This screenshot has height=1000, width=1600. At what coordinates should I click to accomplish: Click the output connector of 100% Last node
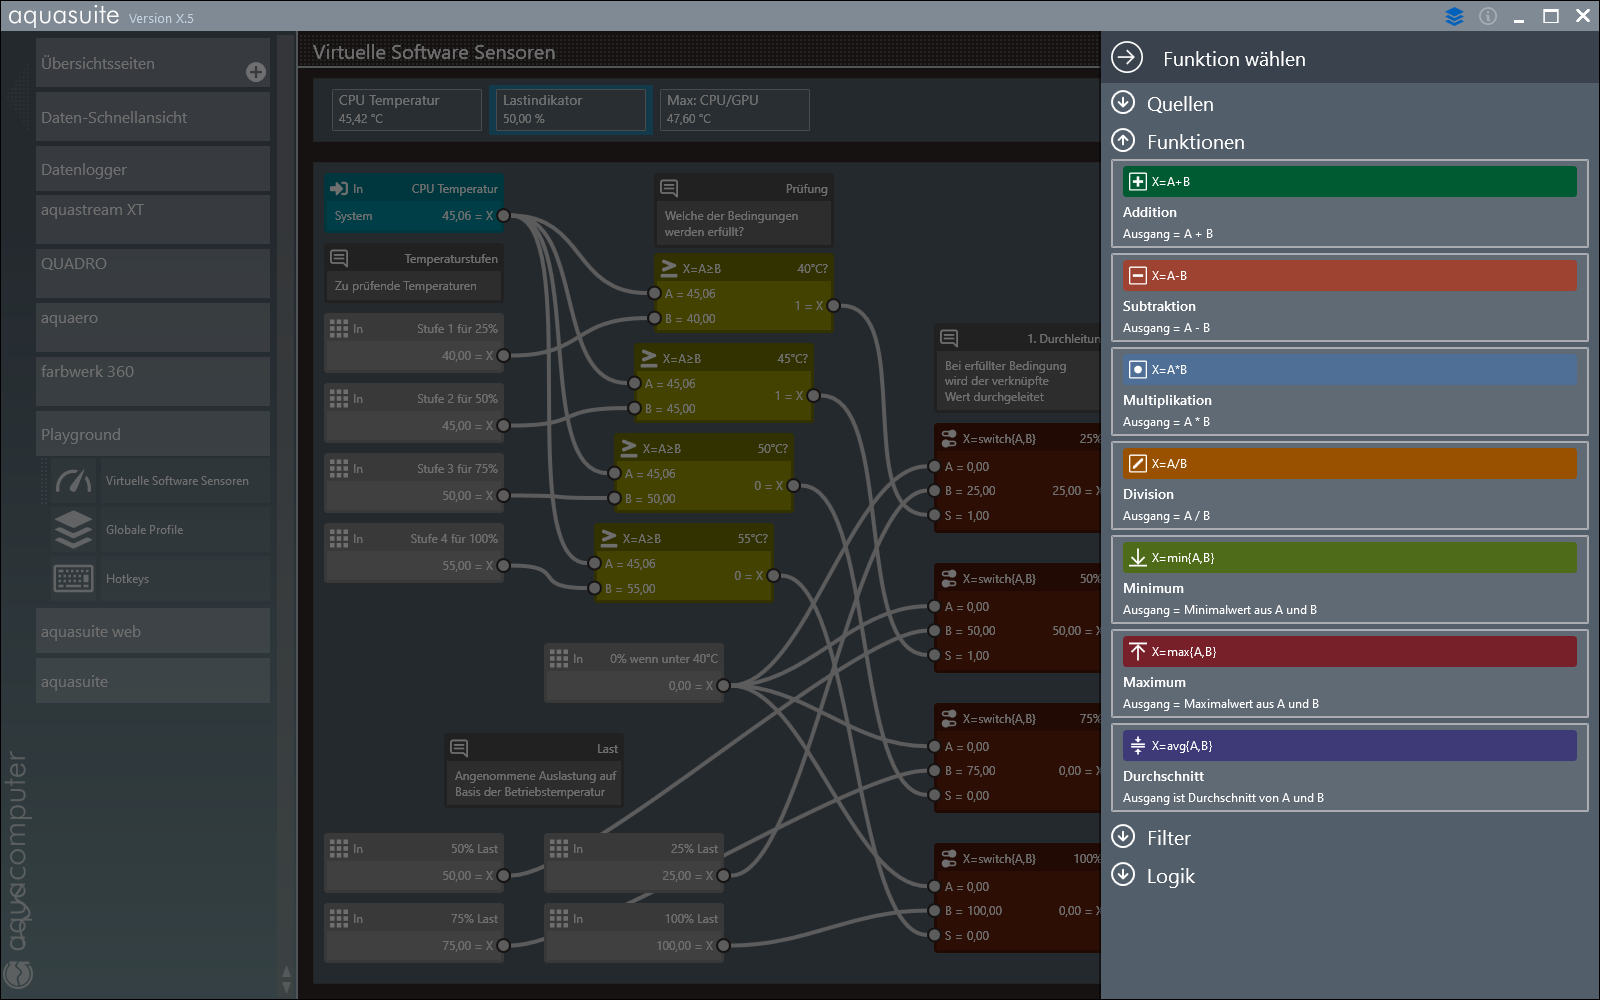pyautogui.click(x=724, y=946)
